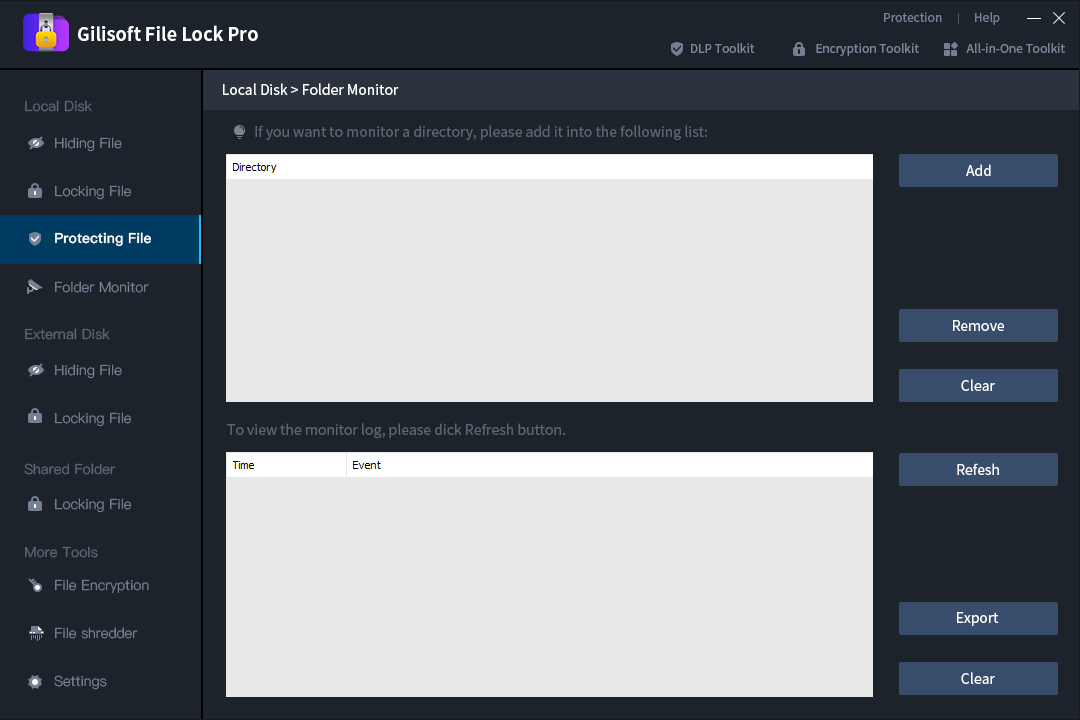Select Protecting File in the sidebar
Viewport: 1080px width, 720px height.
101,239
